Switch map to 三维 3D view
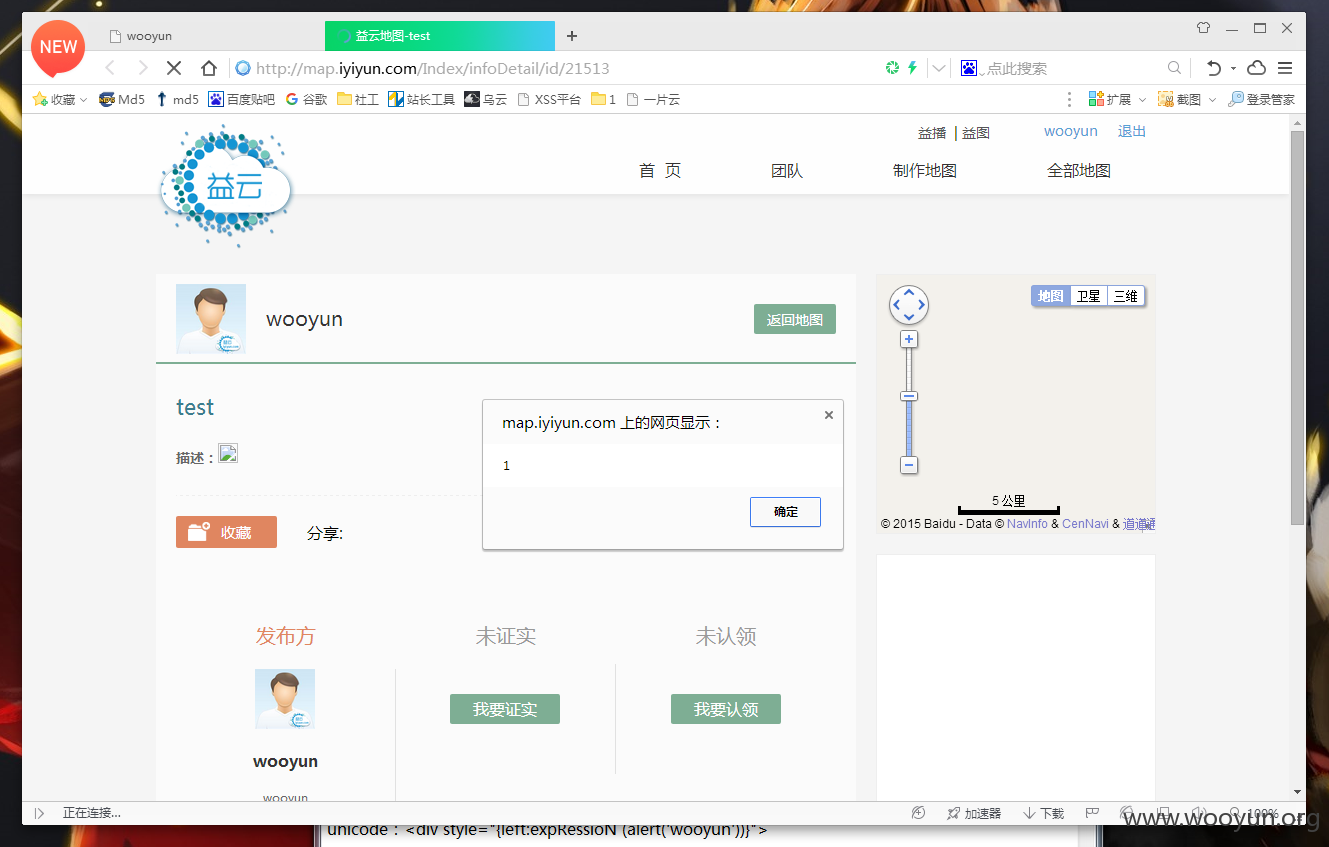The image size is (1329, 847). point(1125,296)
